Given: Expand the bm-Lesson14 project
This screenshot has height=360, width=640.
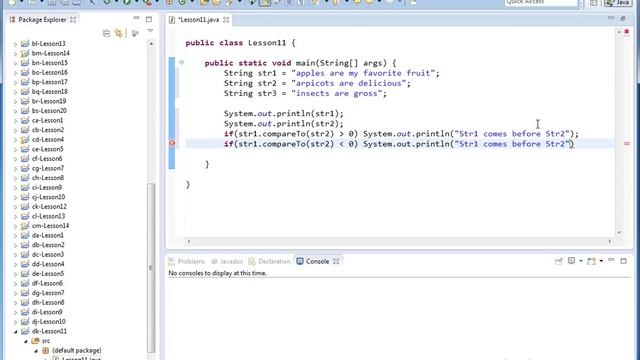Looking at the screenshot, I should pos(16,53).
